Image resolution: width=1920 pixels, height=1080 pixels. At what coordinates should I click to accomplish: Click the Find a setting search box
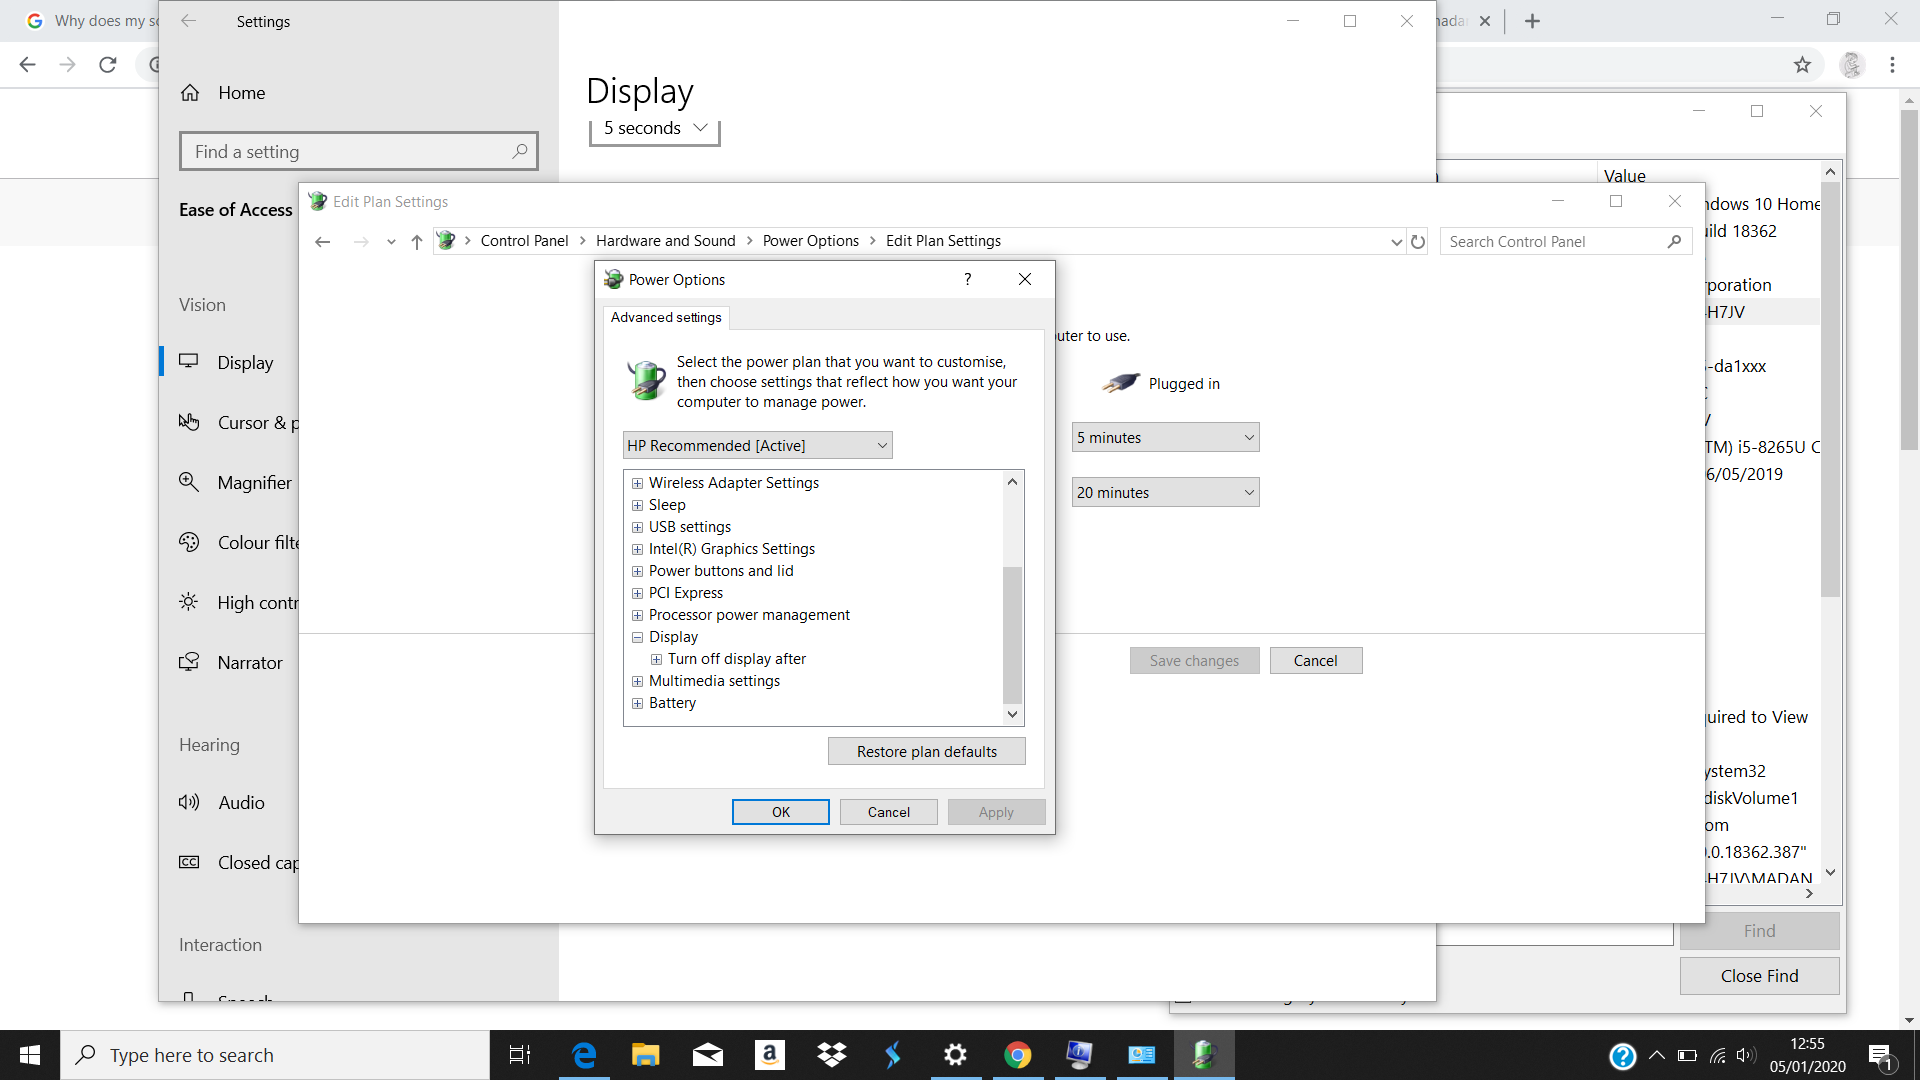click(x=358, y=151)
